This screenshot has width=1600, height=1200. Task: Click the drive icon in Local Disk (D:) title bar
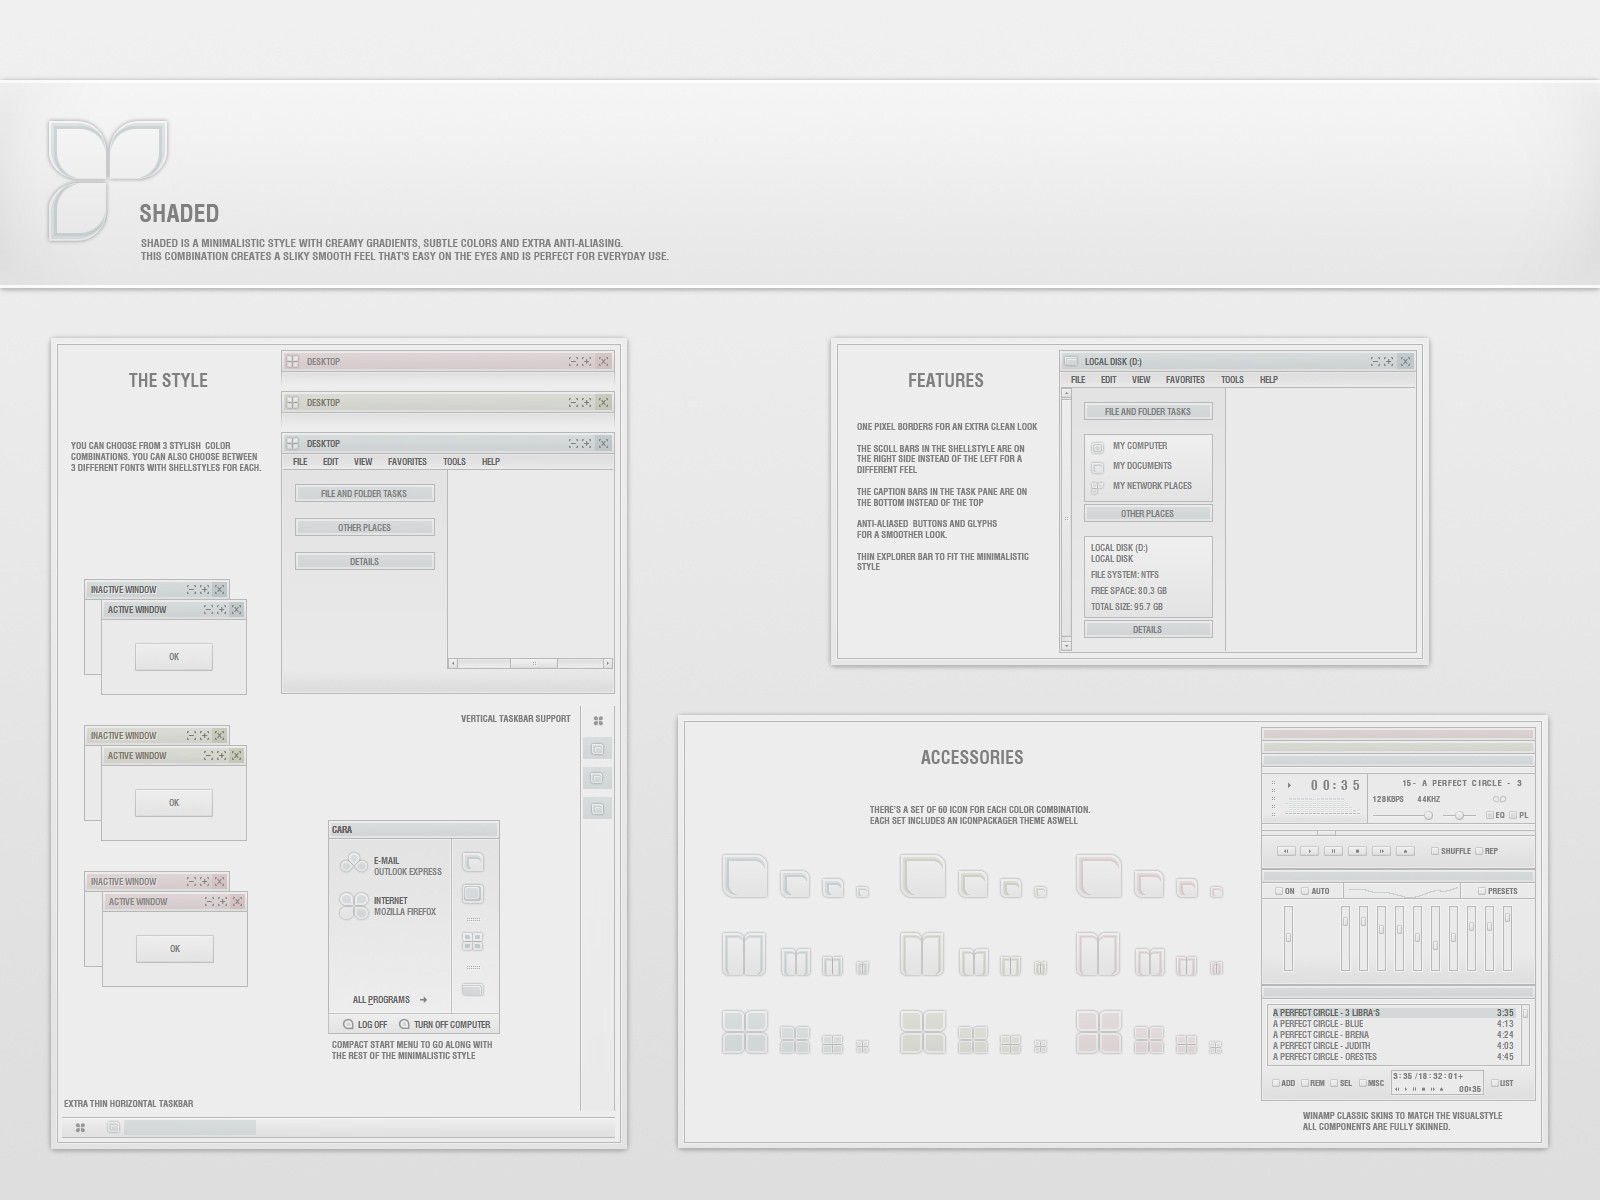click(x=1071, y=361)
